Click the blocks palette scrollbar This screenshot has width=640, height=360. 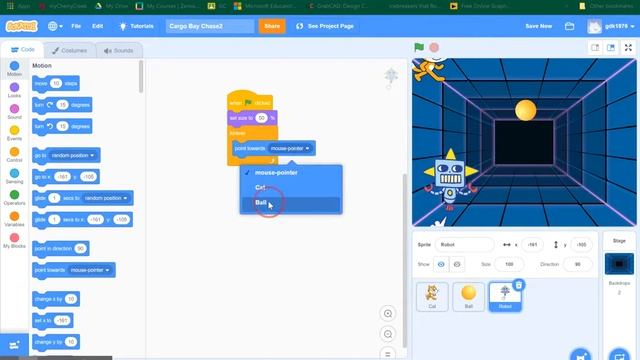pos(141,77)
